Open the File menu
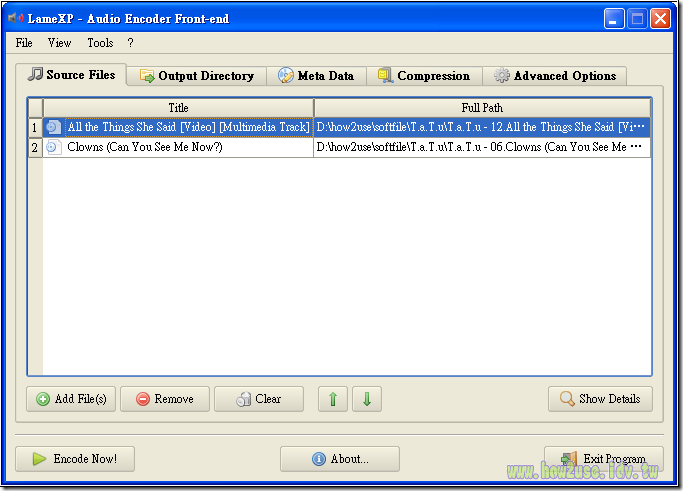The width and height of the screenshot is (683, 491). (x=24, y=43)
